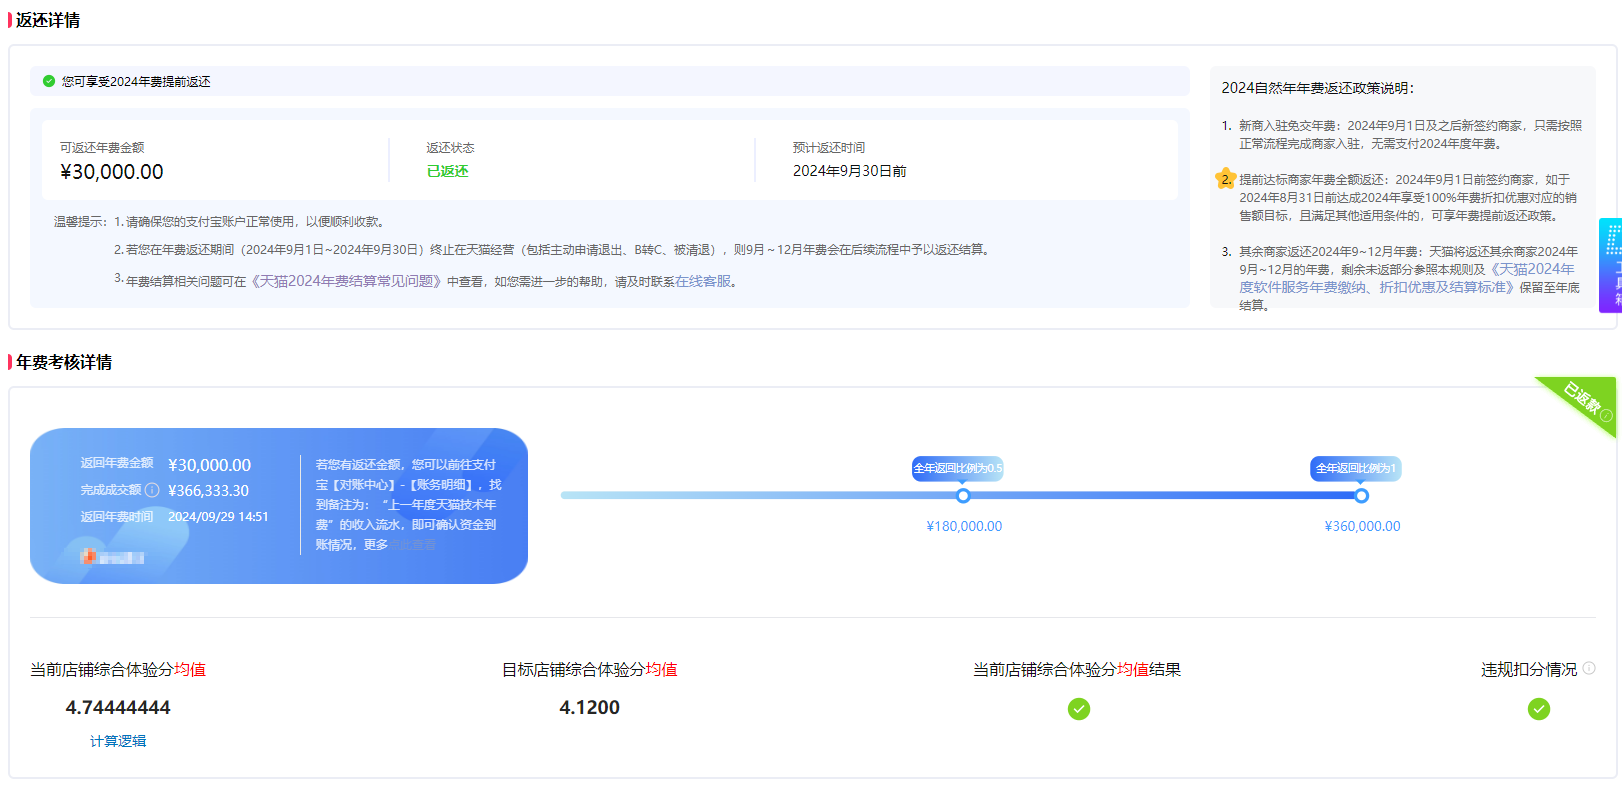1622x787 pixels.
Task: Click the yellow star badge on policy item 2
Action: point(1225,179)
